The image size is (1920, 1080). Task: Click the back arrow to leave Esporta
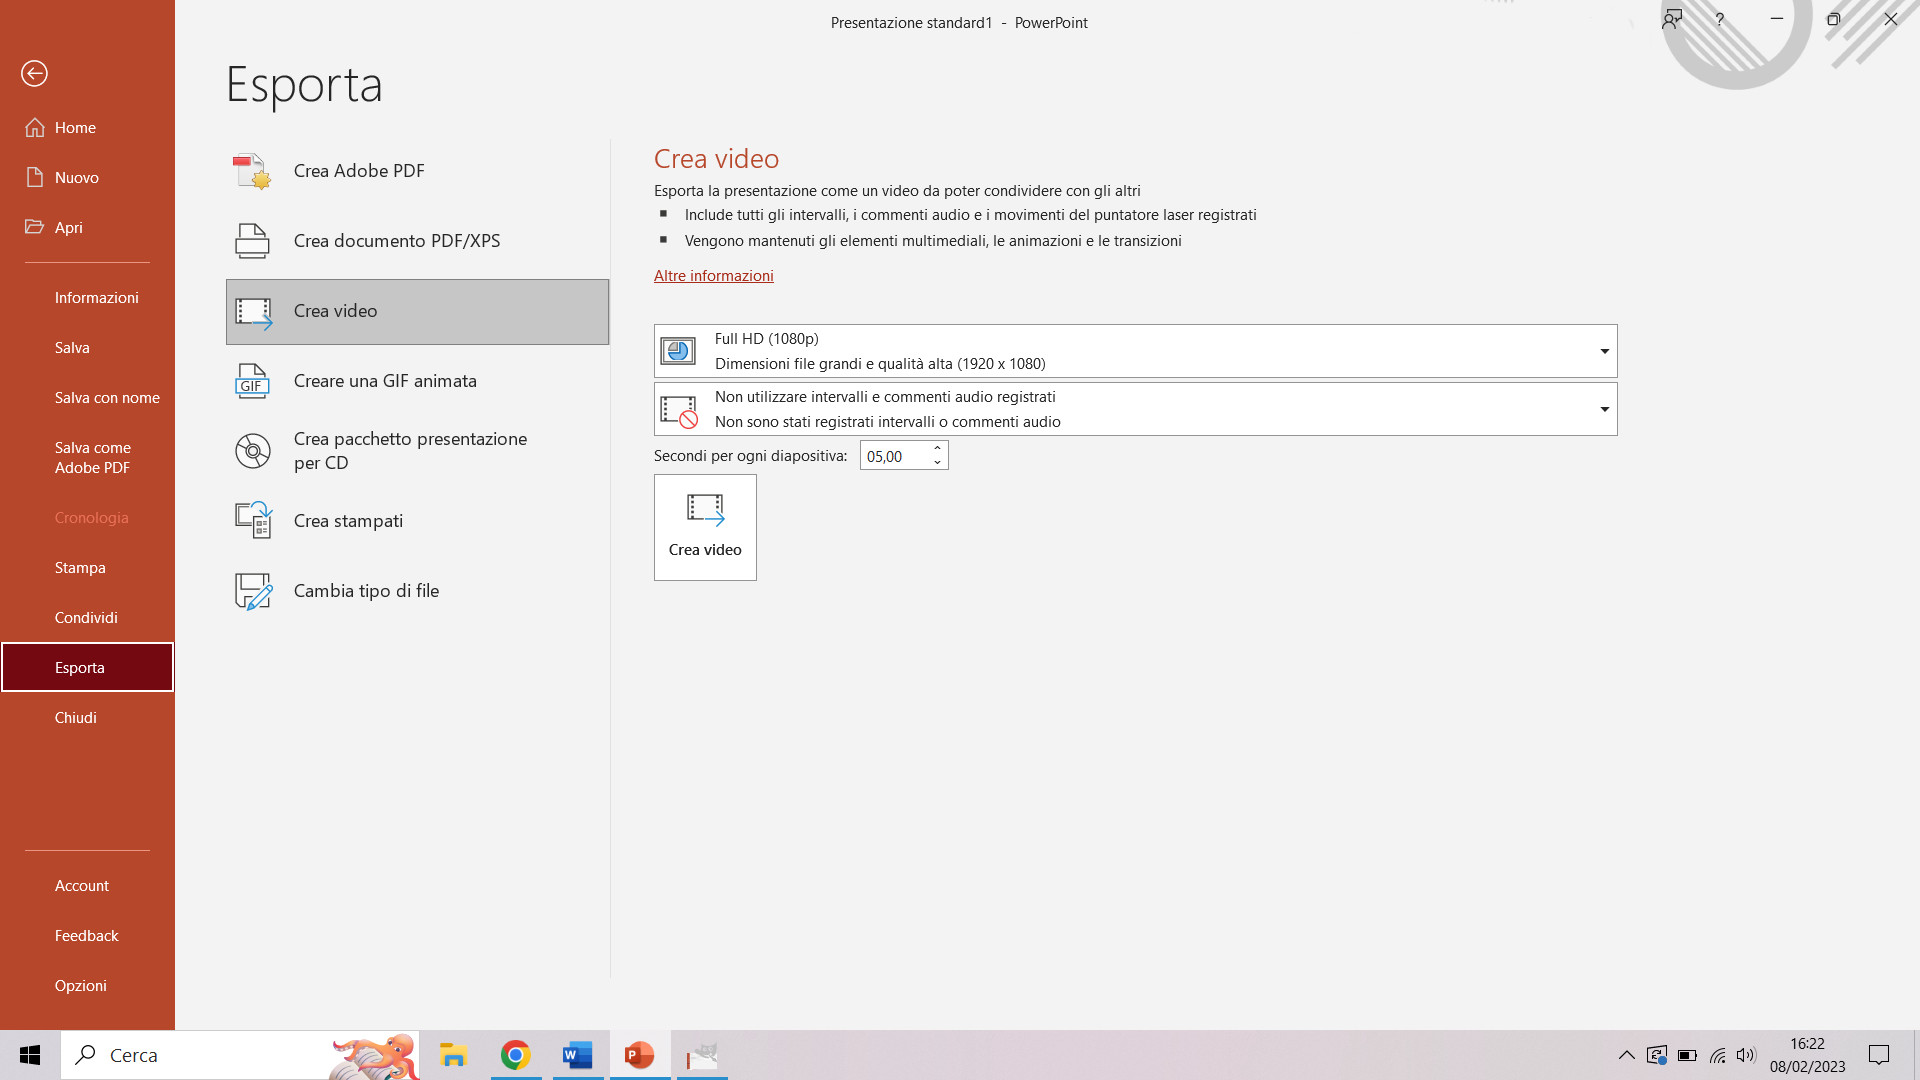pos(34,73)
